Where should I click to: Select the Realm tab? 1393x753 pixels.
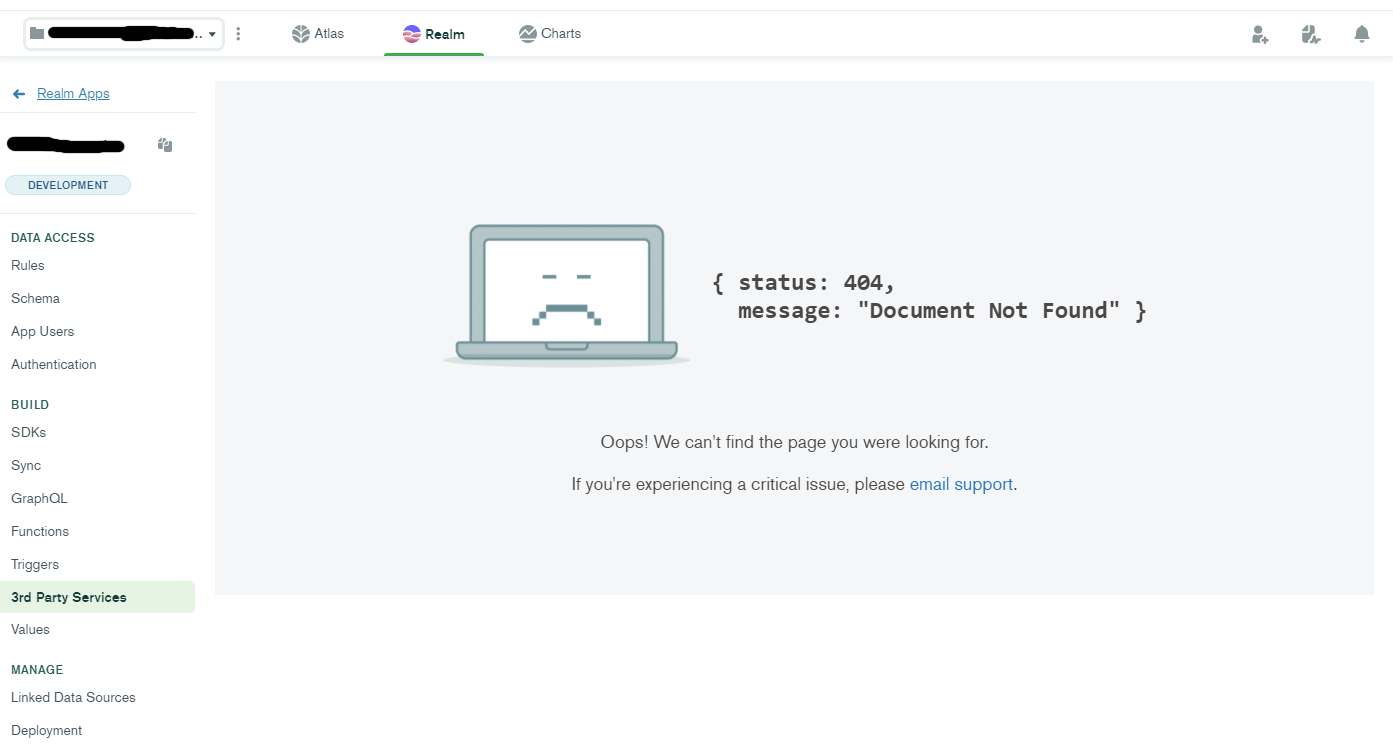click(434, 34)
